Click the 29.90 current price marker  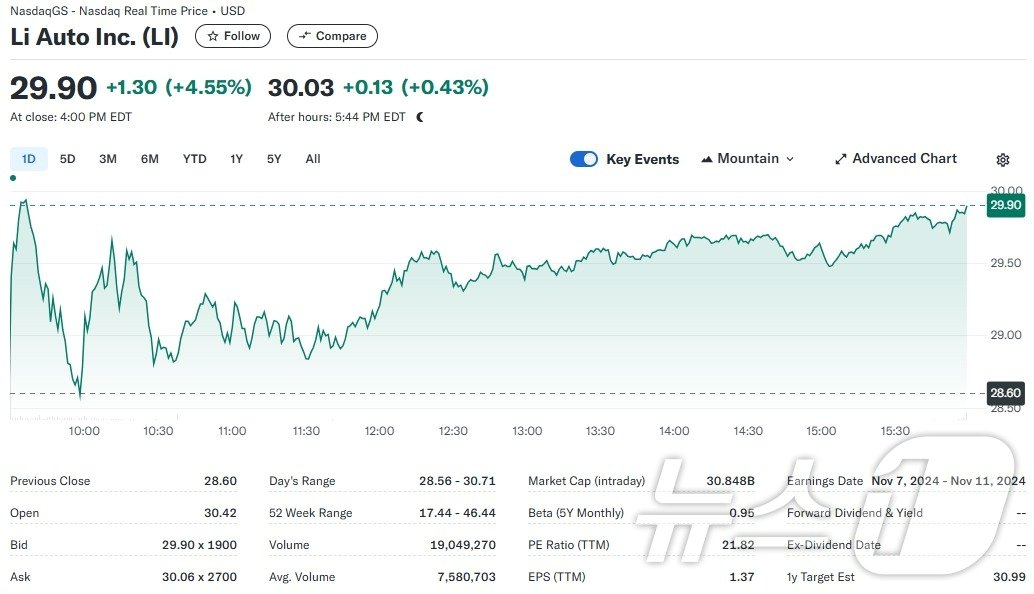pos(1004,205)
